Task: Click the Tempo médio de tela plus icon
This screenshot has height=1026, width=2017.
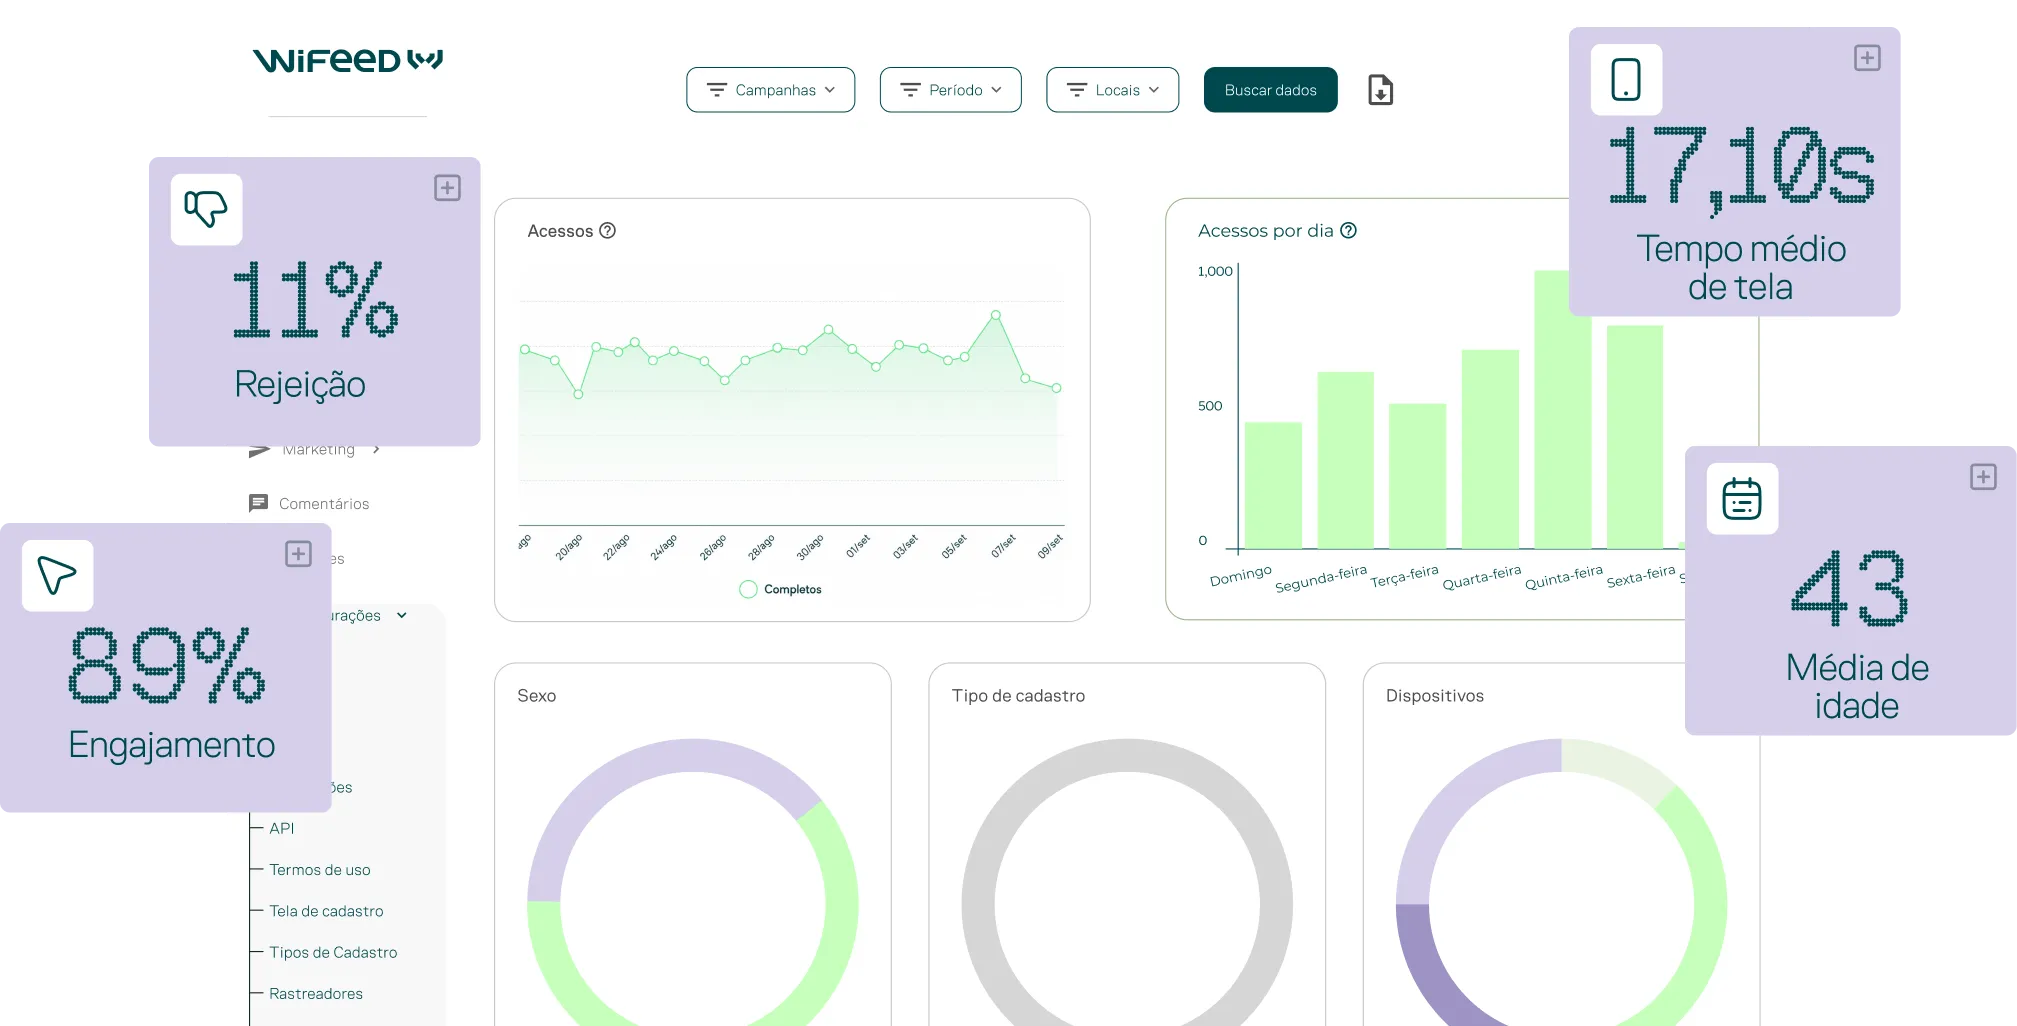Action: tap(1867, 58)
